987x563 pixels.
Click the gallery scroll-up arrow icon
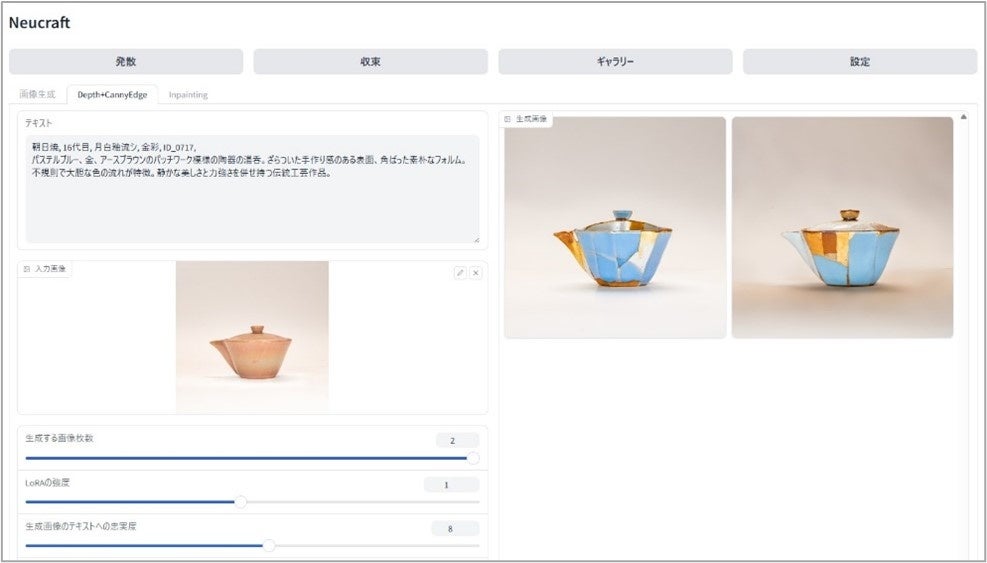(x=964, y=117)
